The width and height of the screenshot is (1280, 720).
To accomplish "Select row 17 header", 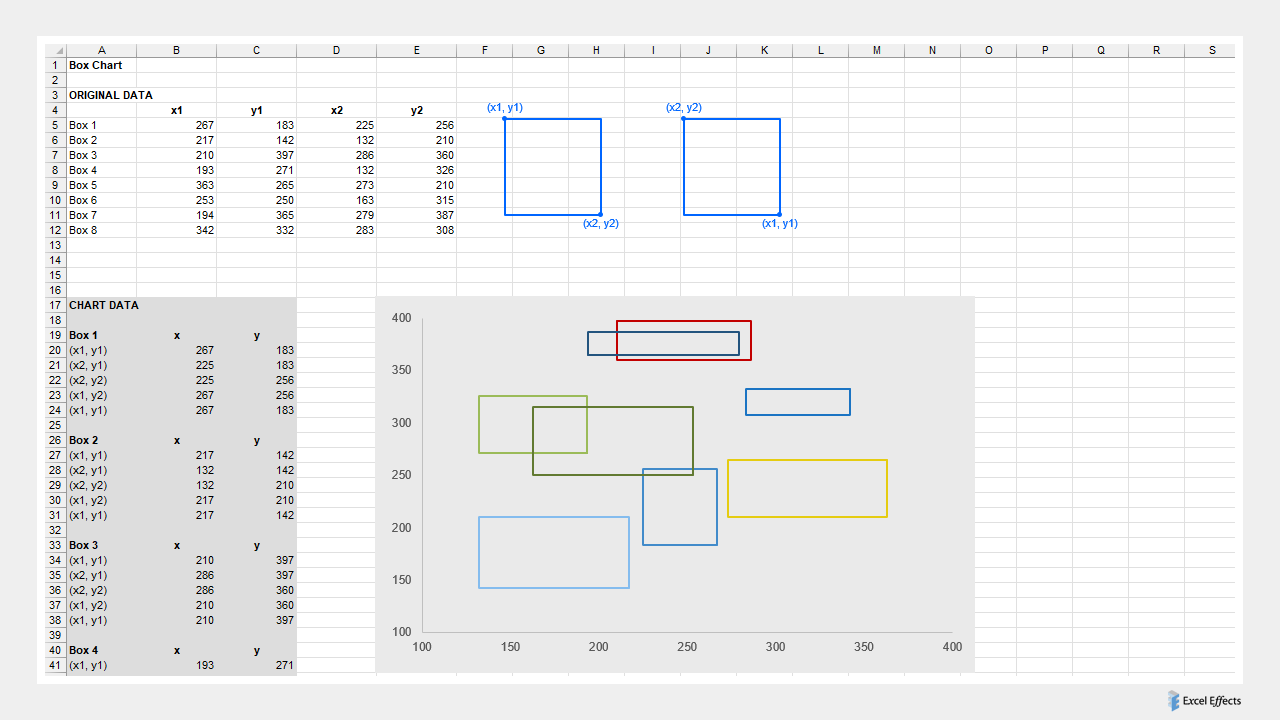I will [55, 305].
